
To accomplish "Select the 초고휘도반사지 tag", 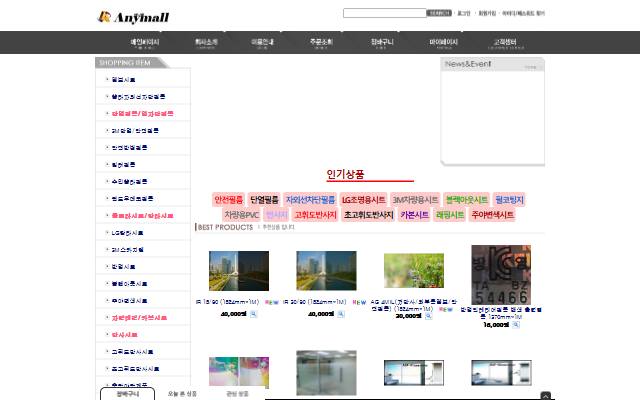I will tap(368, 215).
